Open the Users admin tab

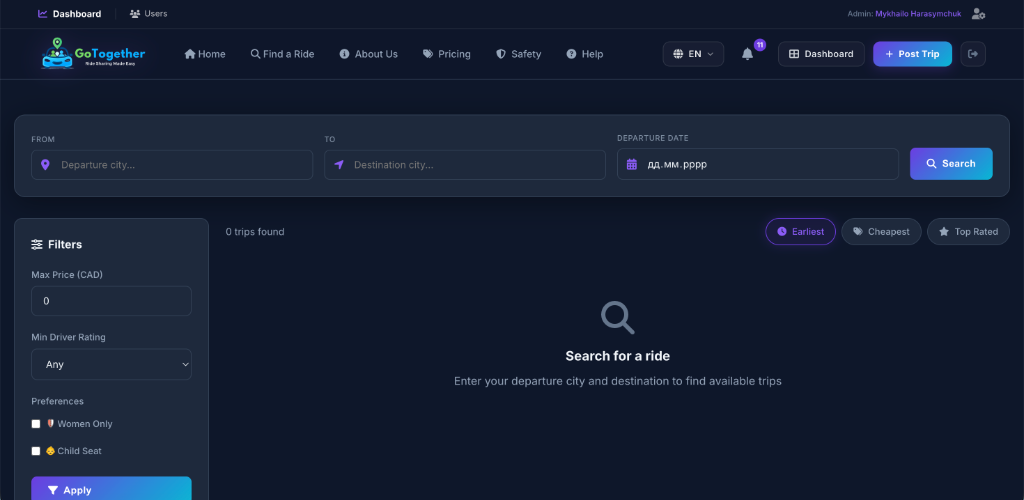[x=149, y=14]
